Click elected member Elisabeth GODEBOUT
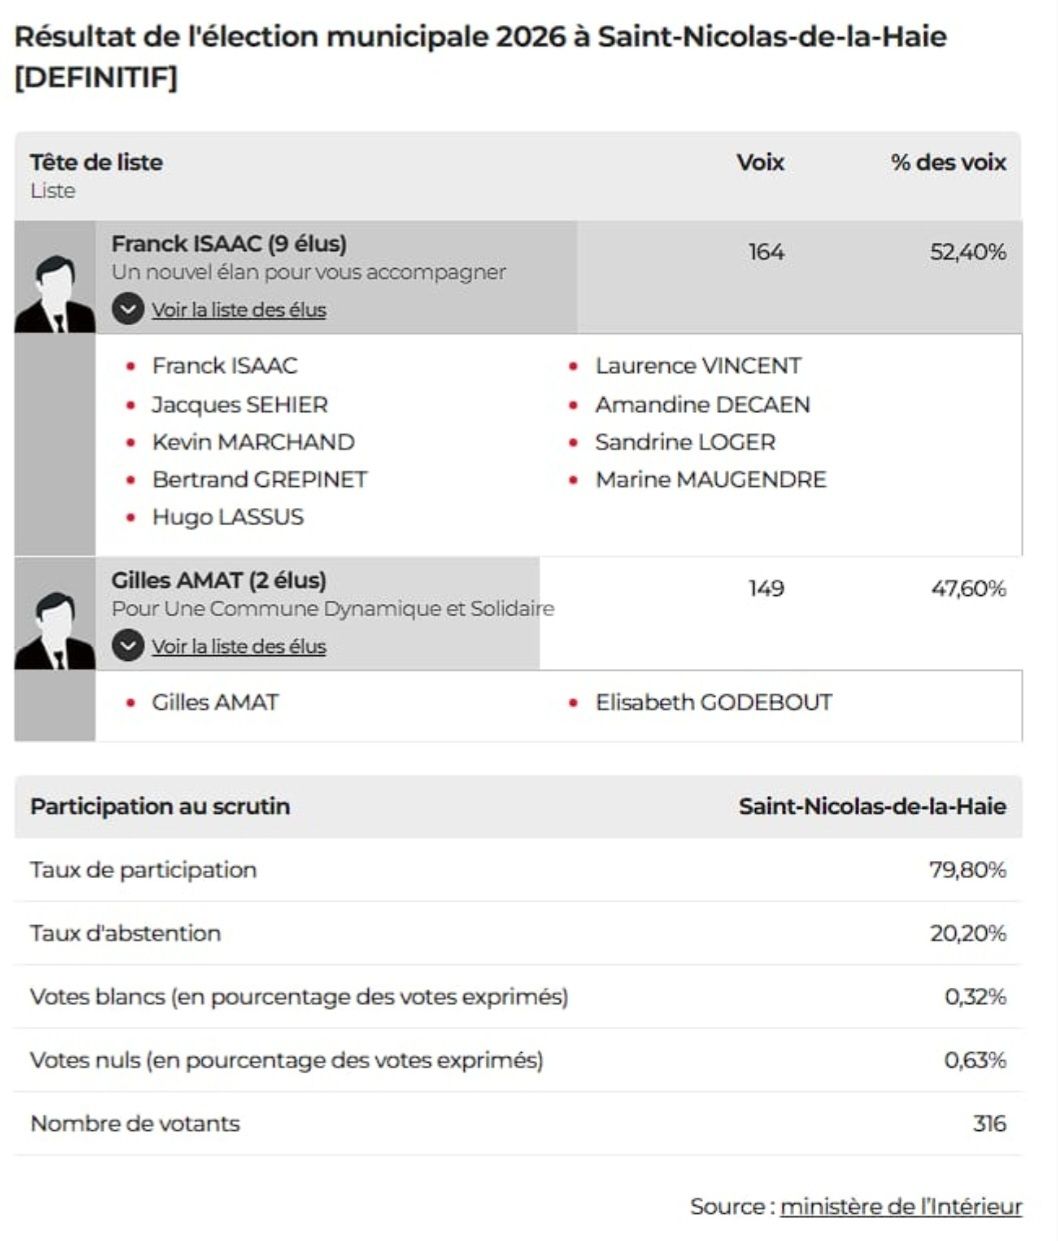 point(714,703)
